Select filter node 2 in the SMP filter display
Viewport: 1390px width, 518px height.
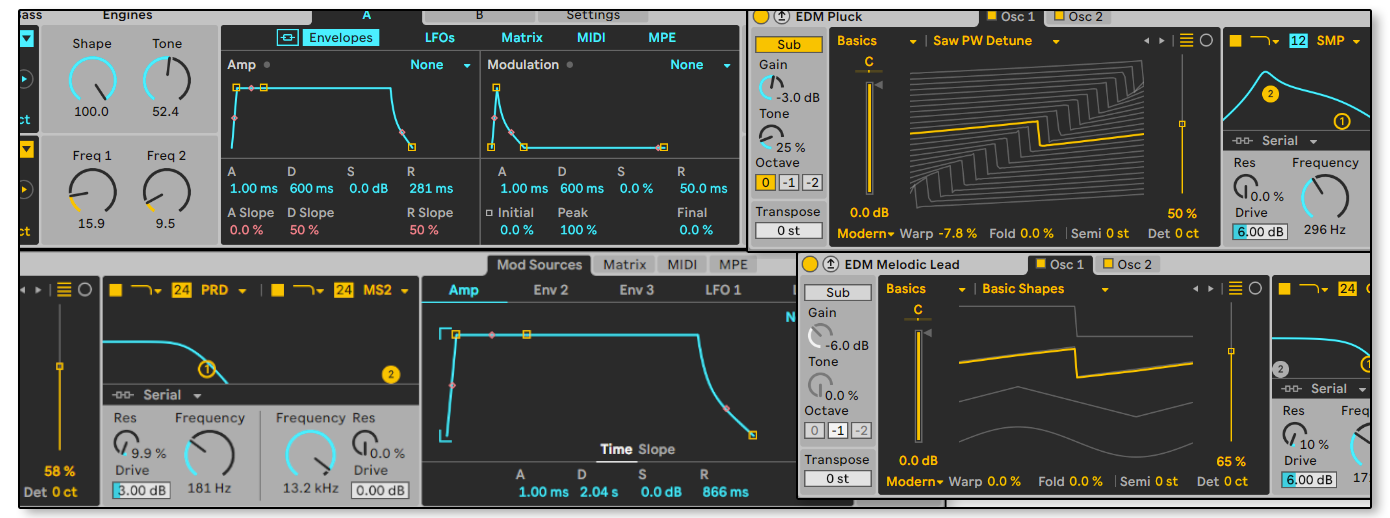click(1270, 94)
